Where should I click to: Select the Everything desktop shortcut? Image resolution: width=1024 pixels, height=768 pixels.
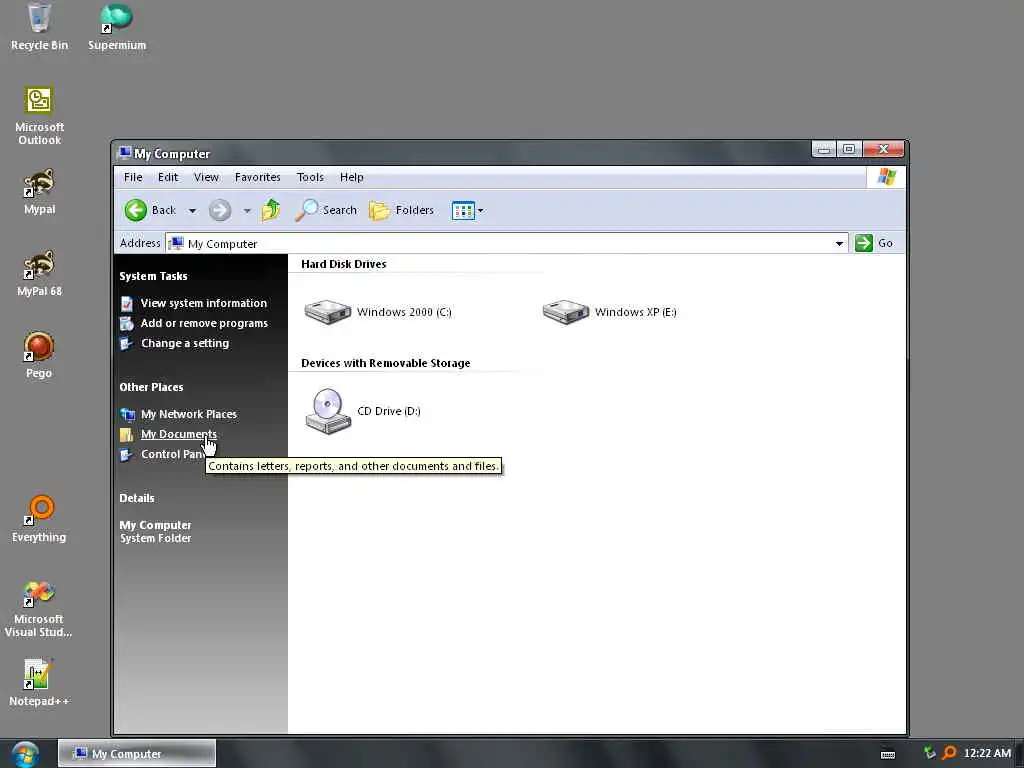coord(39,519)
